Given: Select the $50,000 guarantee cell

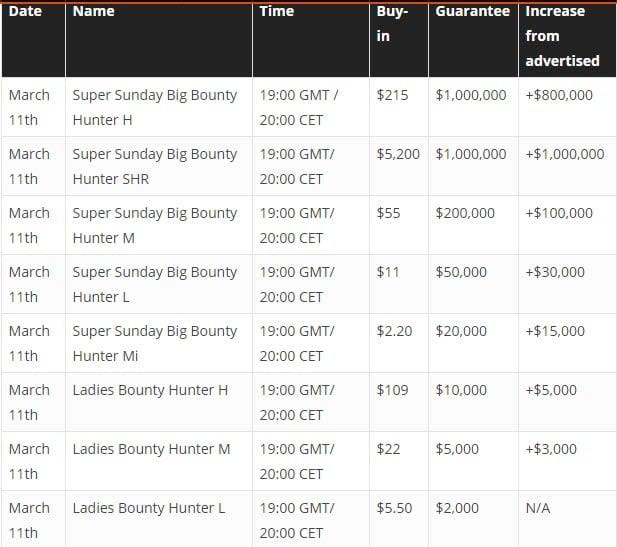Looking at the screenshot, I should coord(461,272).
